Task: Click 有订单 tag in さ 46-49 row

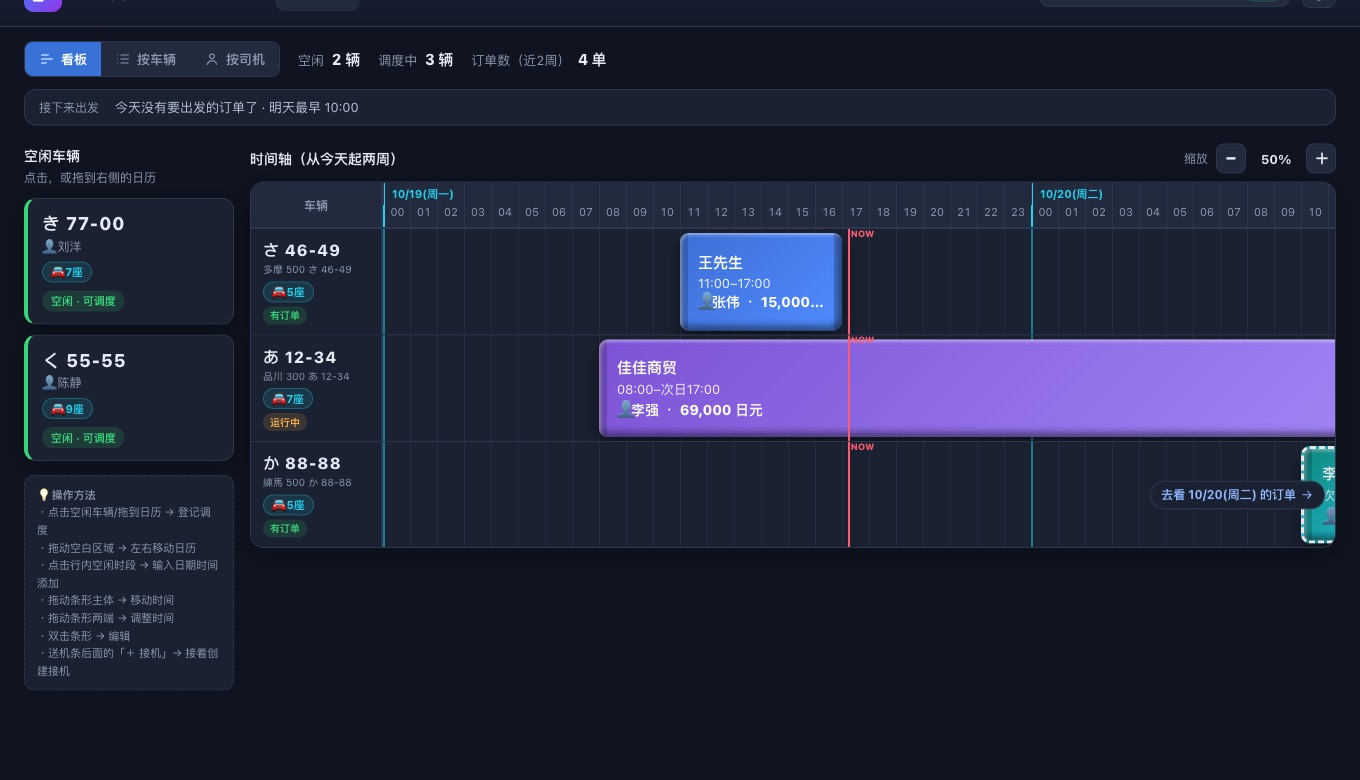Action: (285, 316)
